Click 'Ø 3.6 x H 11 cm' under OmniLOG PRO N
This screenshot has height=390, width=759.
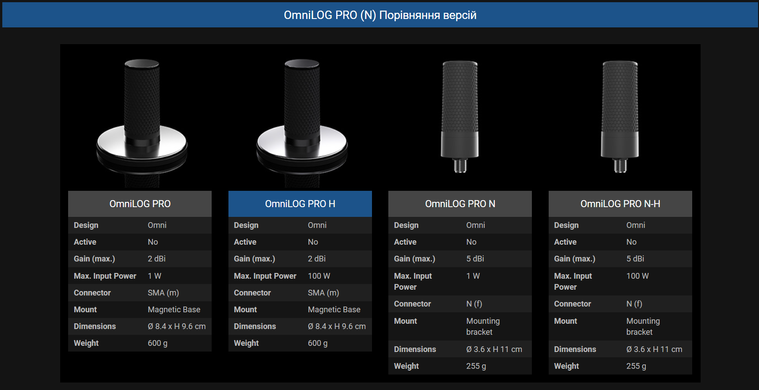coord(494,349)
